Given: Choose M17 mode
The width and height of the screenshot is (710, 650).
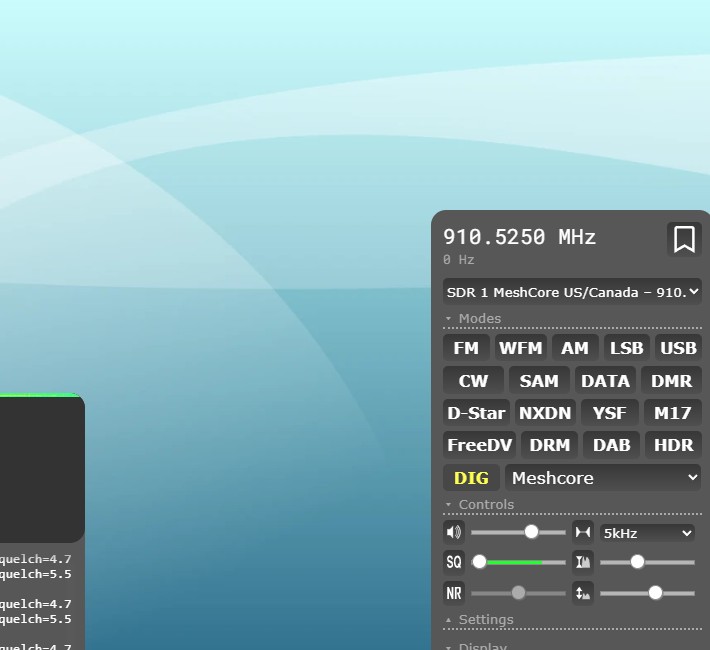Looking at the screenshot, I should 673,413.
